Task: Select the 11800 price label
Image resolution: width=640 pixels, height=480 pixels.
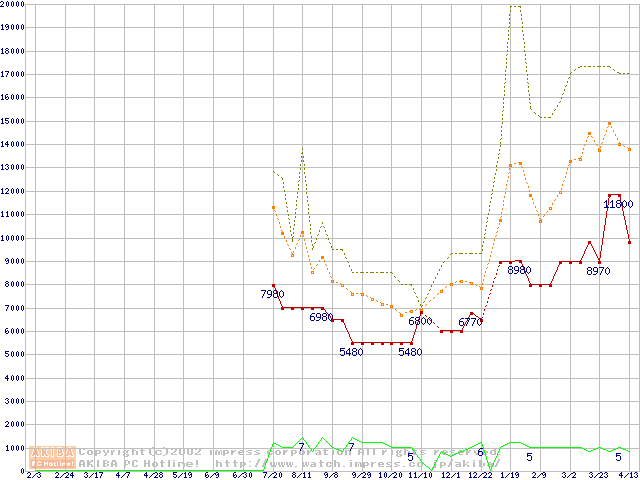Action: point(618,204)
